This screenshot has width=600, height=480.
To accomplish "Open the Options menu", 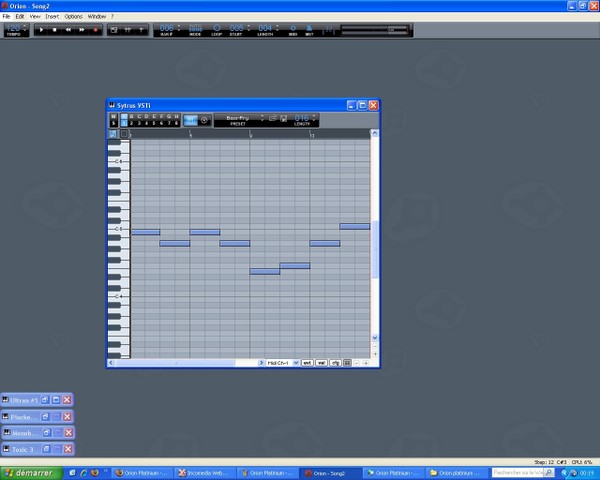I will [73, 16].
